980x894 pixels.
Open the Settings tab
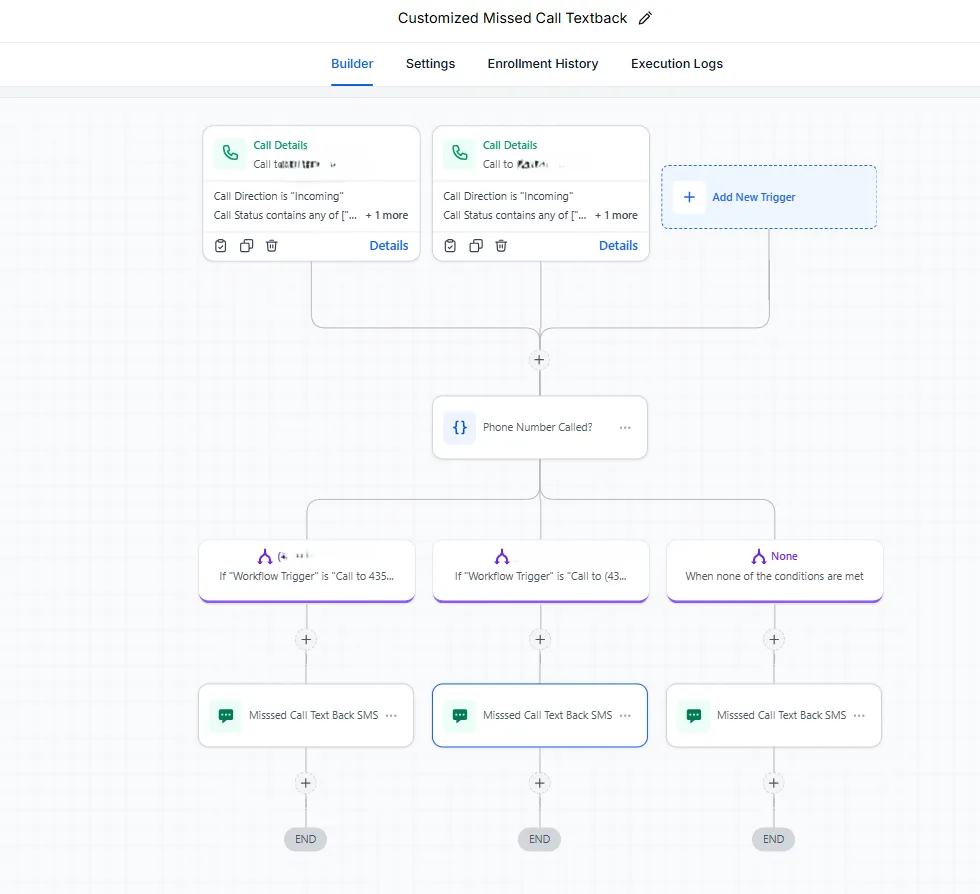tap(430, 64)
